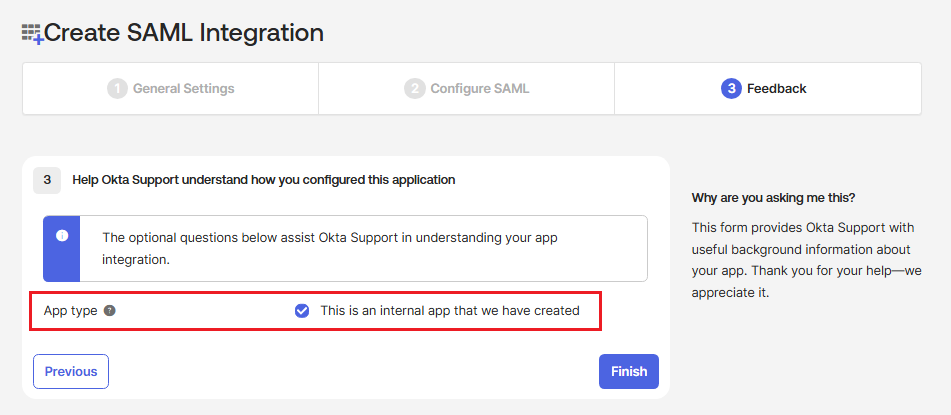Click the Create SAML Integration app grid icon

click(32, 34)
